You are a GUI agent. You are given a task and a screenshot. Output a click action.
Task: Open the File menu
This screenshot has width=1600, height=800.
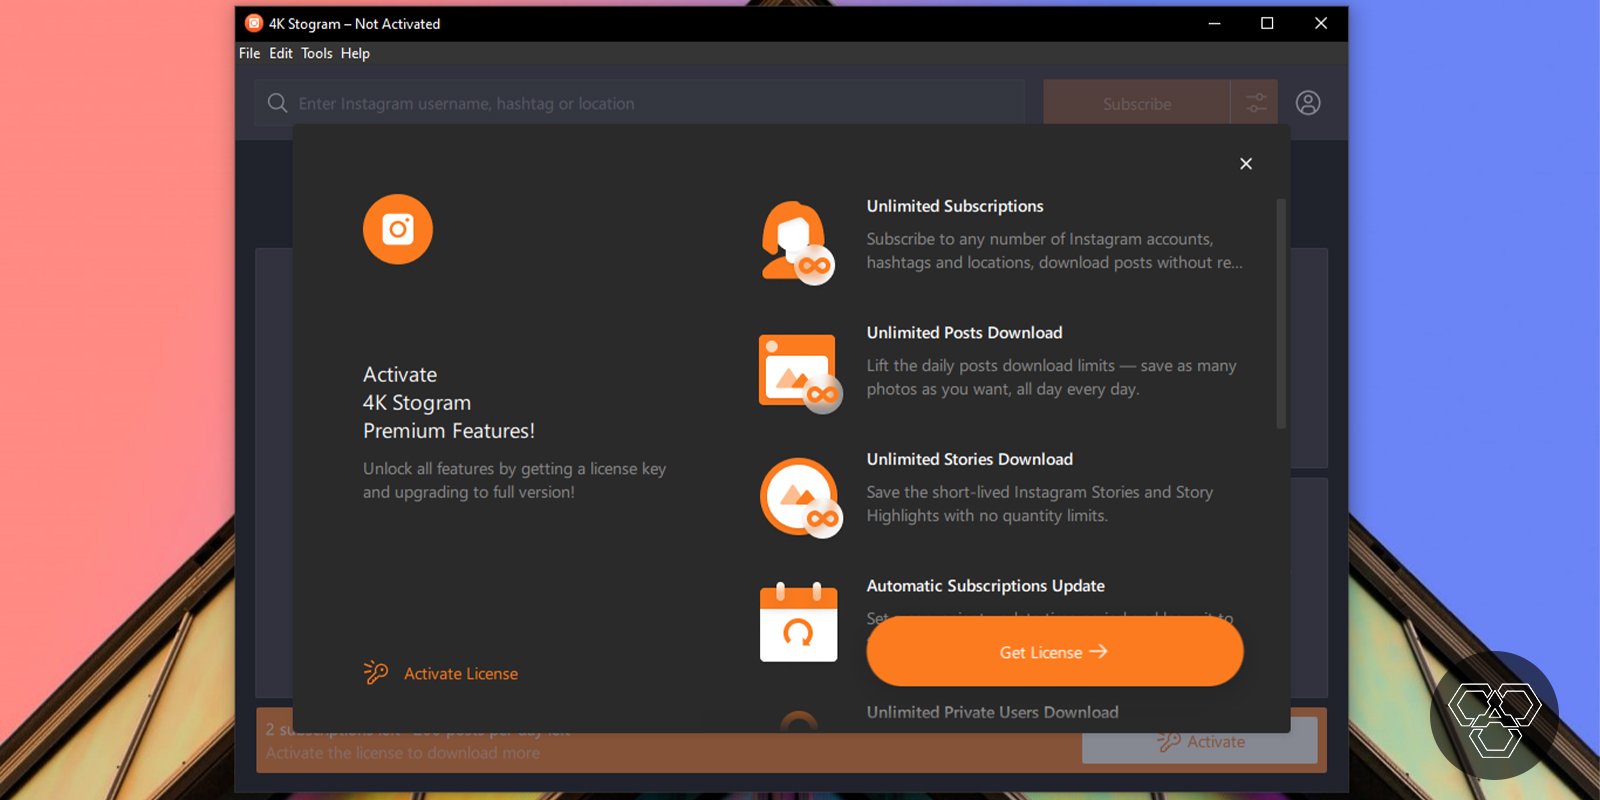pos(249,53)
